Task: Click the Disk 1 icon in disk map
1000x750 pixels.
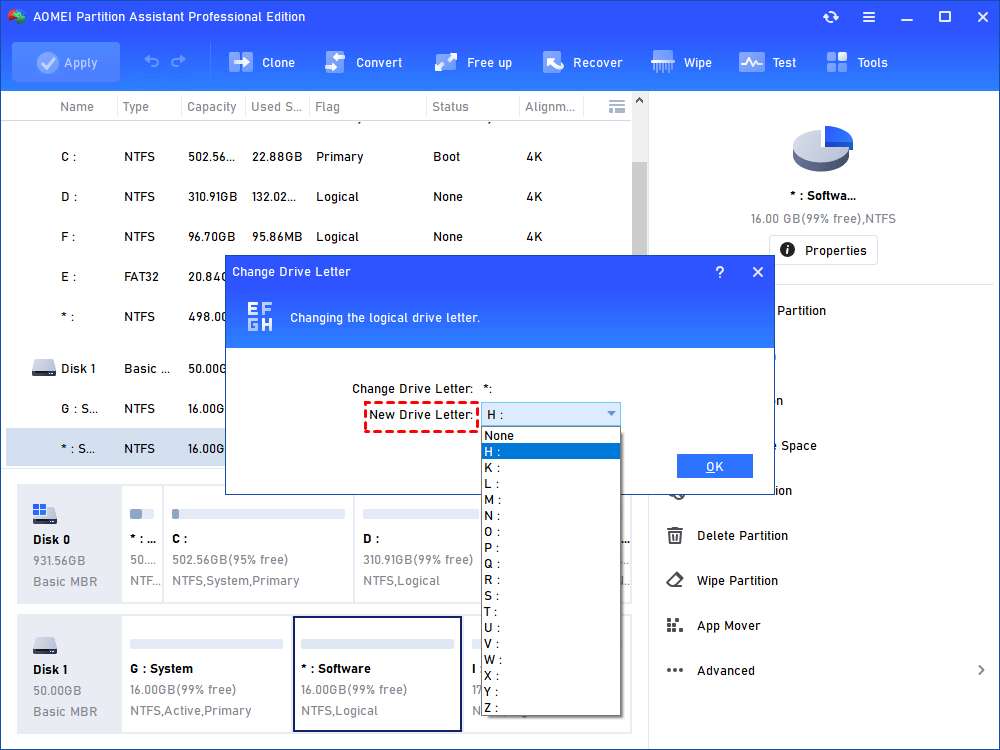Action: (45, 645)
